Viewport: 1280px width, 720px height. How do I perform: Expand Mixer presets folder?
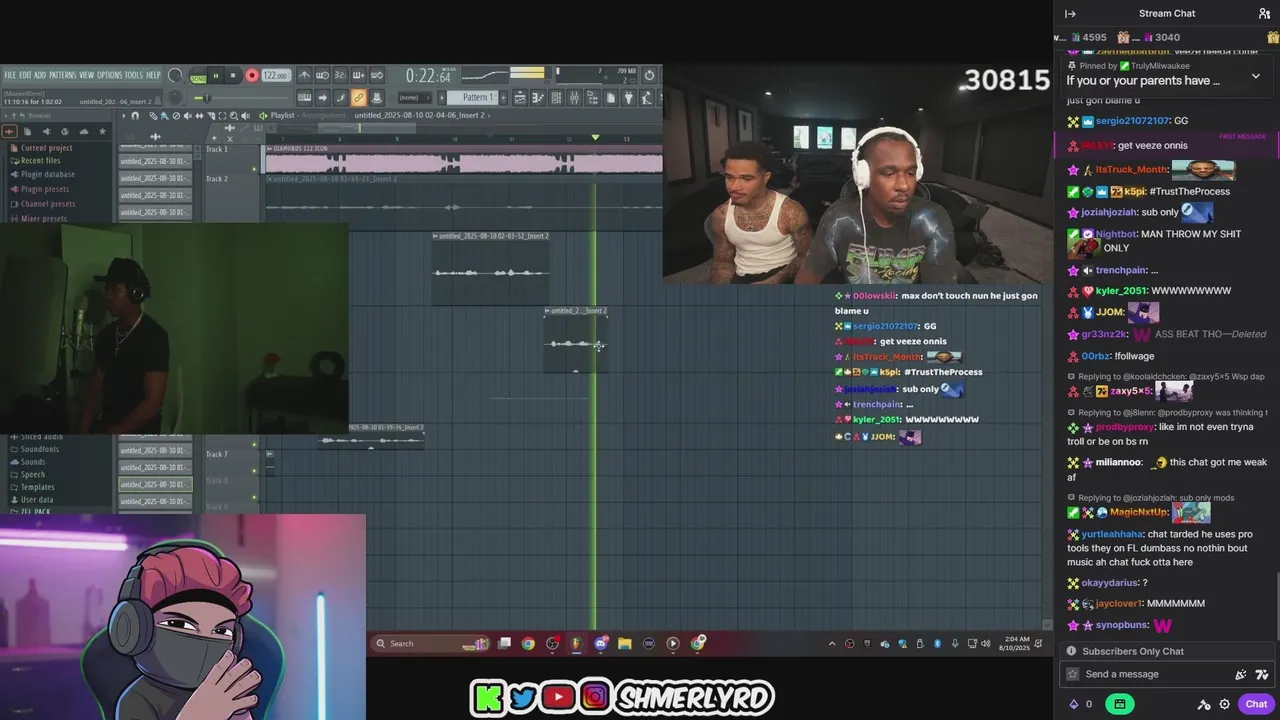click(x=44, y=218)
